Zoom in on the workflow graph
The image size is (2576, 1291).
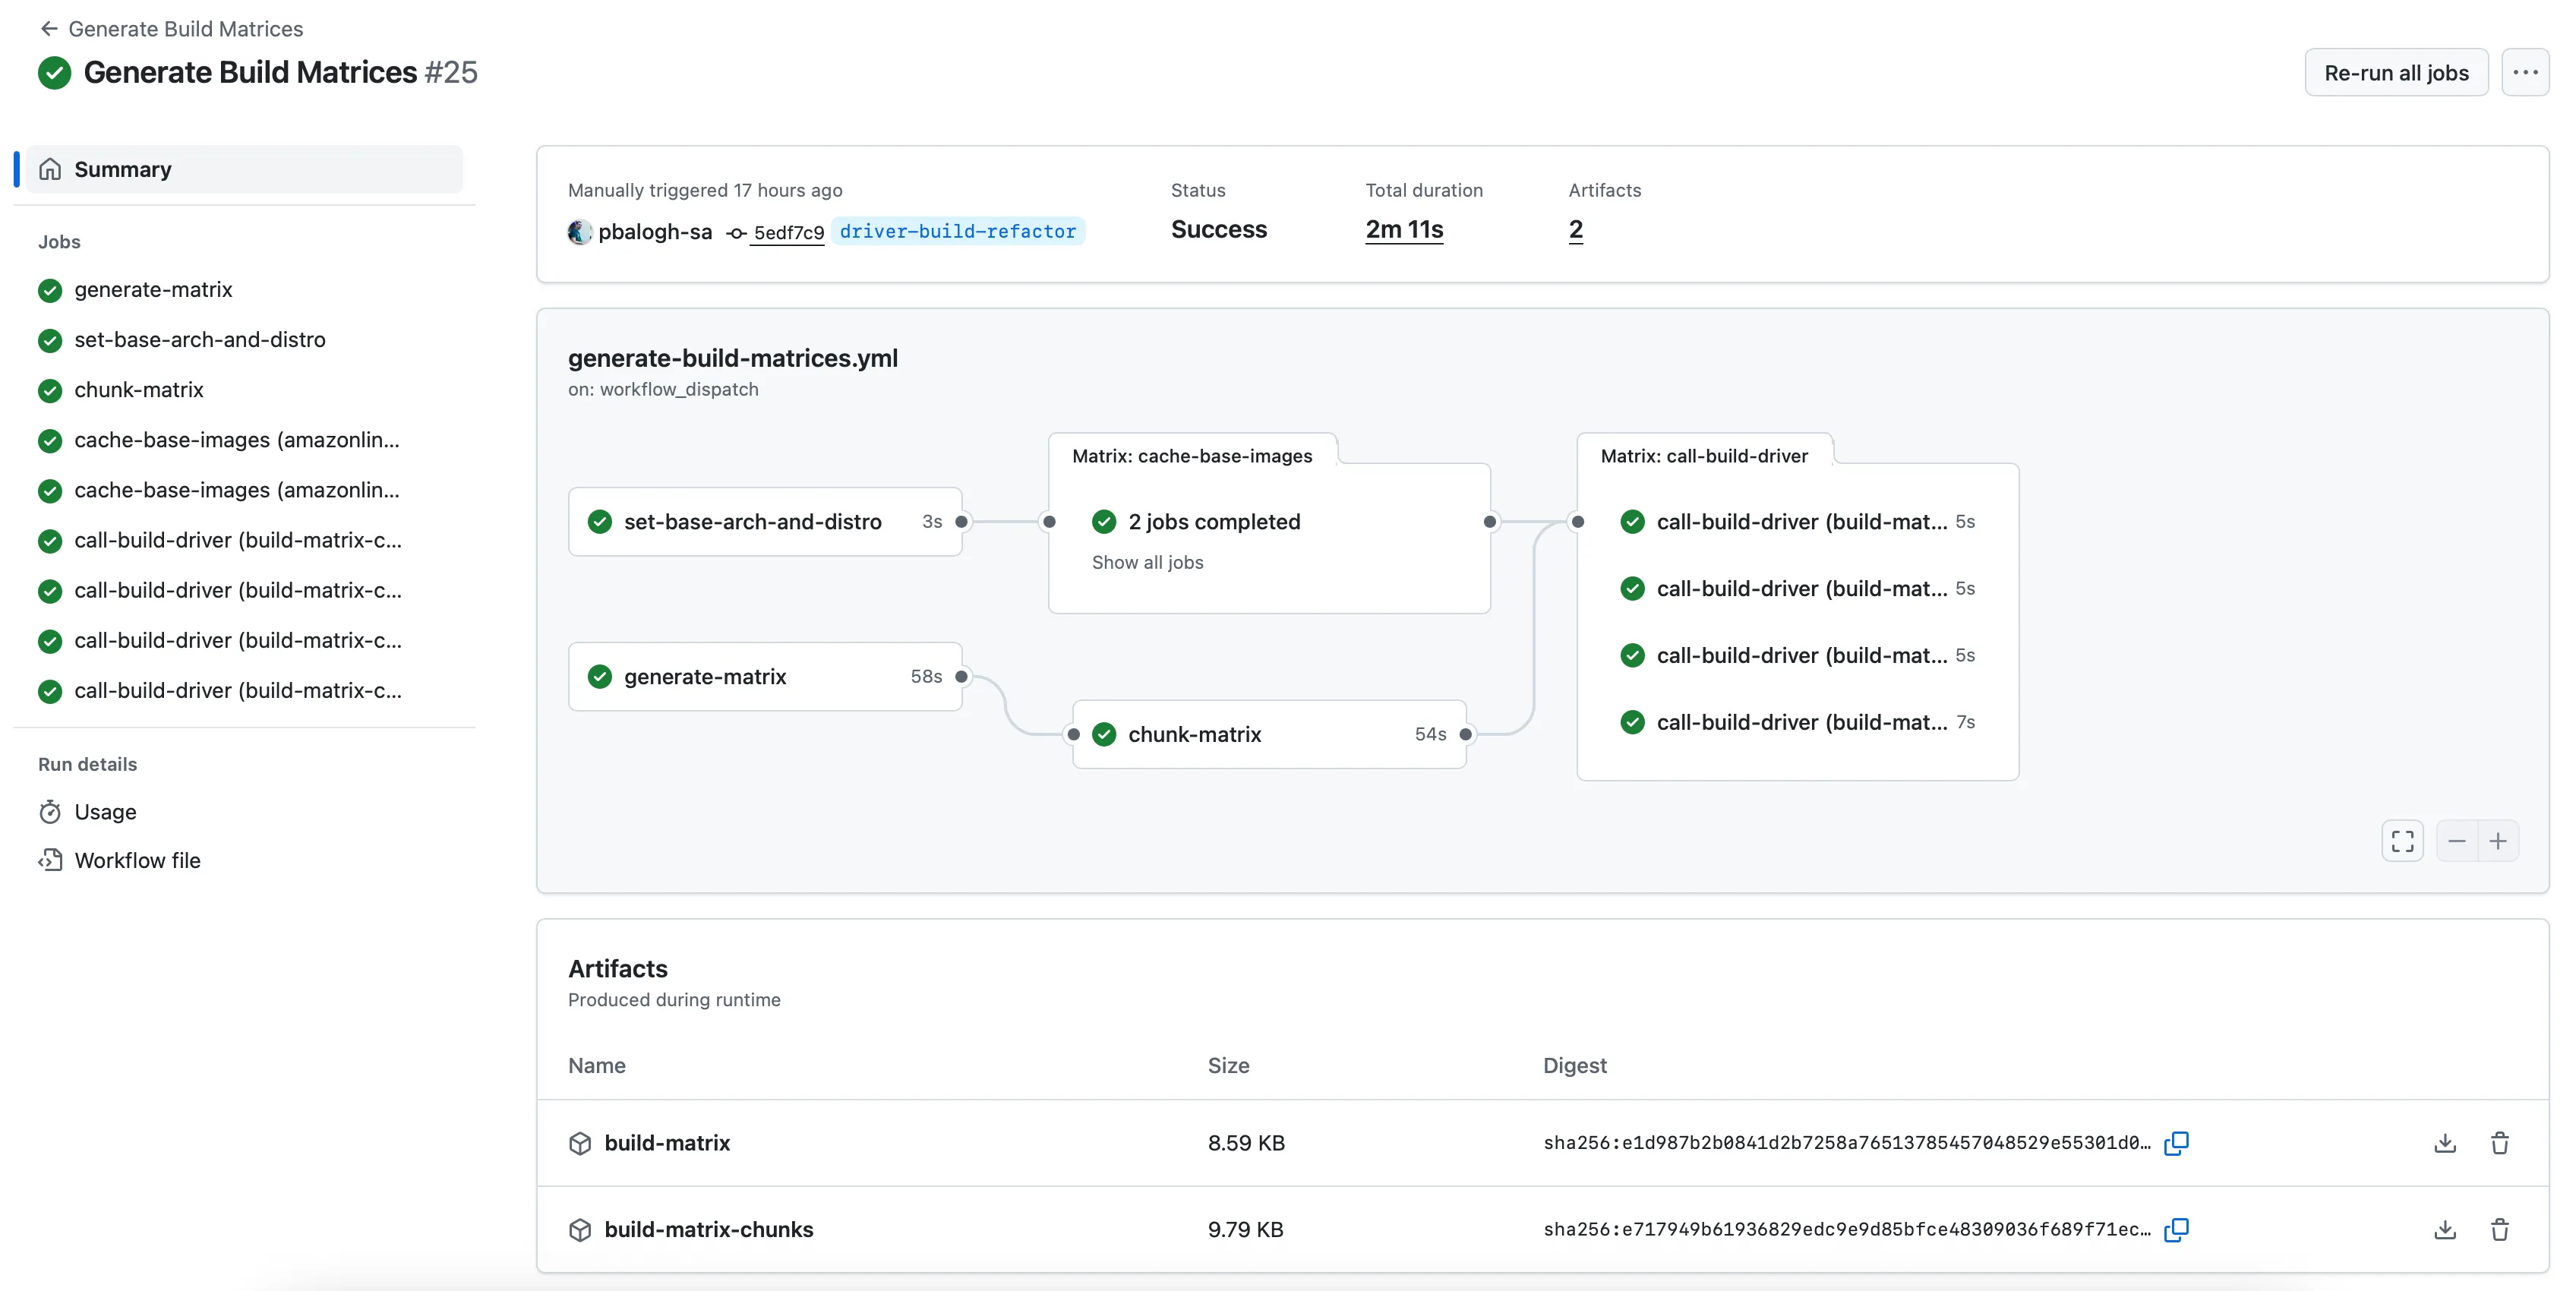2498,841
